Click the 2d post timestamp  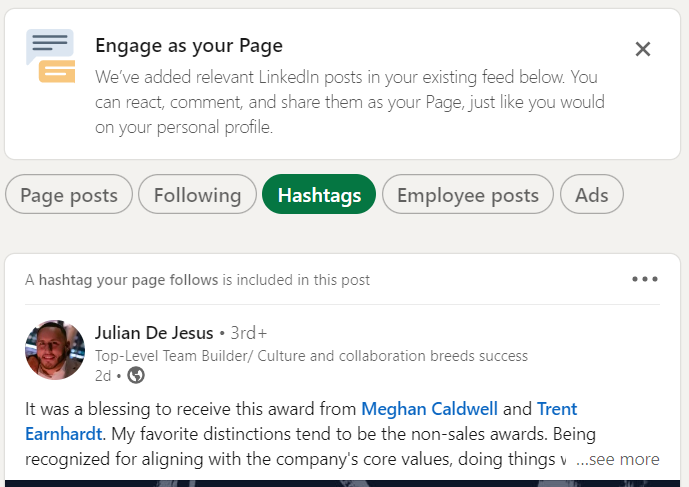(x=103, y=376)
